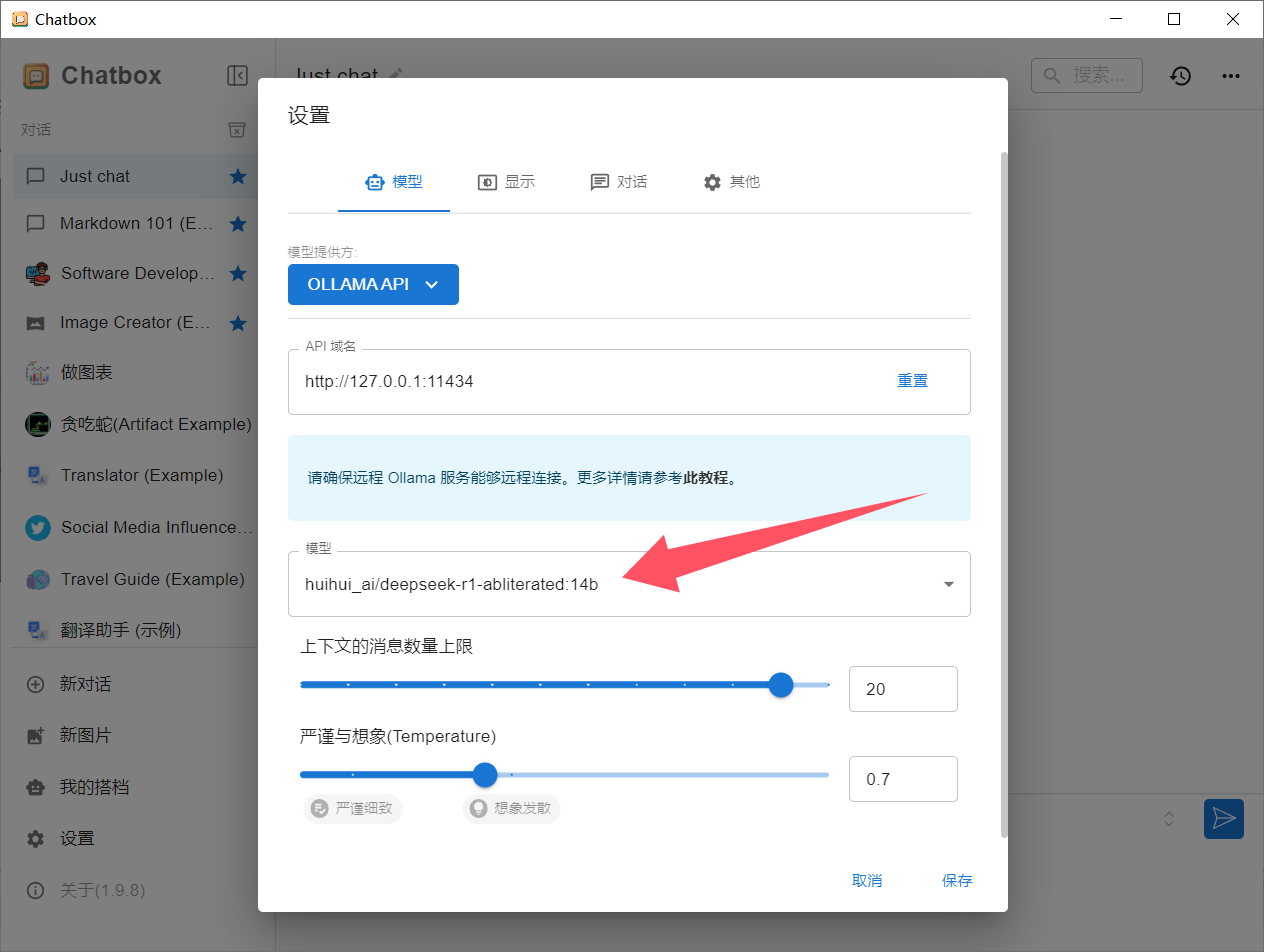Open the three-dot more options menu
Screen dimensions: 1264x952
tap(1231, 75)
